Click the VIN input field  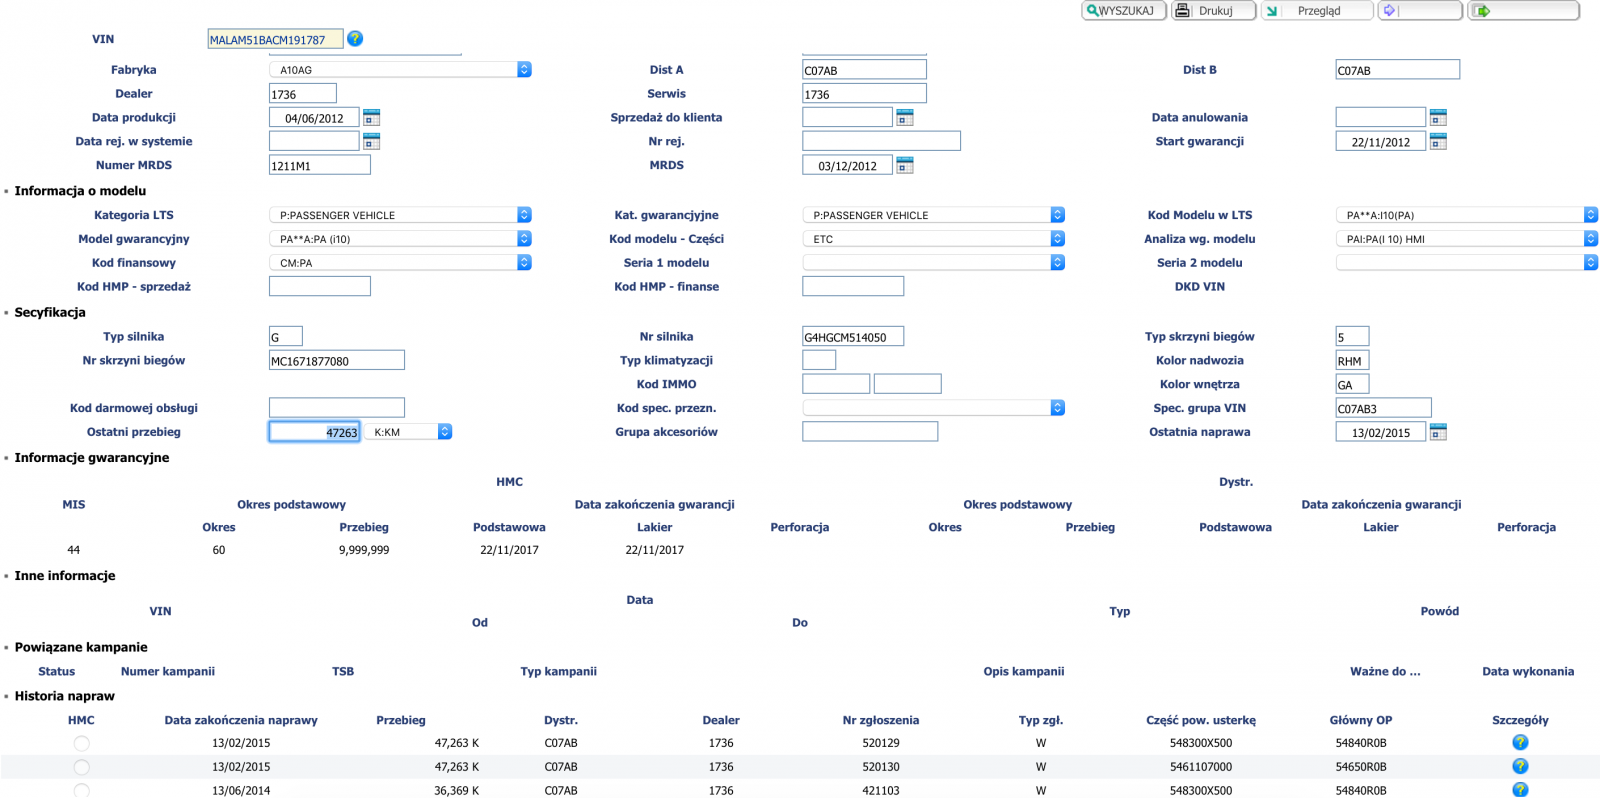274,40
